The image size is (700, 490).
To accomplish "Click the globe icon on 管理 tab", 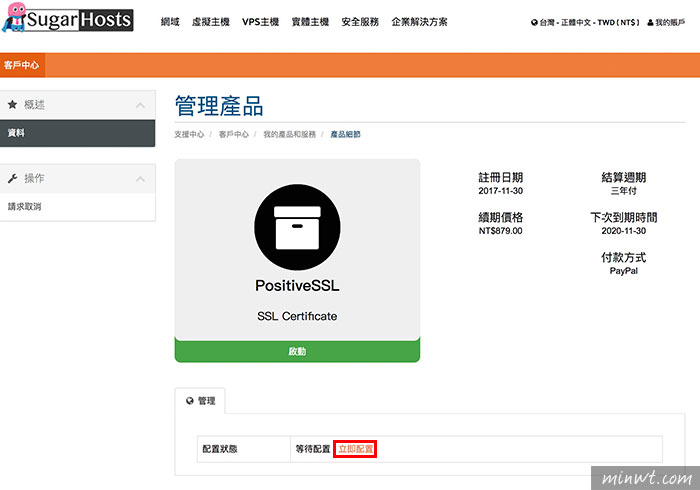I will pos(190,401).
